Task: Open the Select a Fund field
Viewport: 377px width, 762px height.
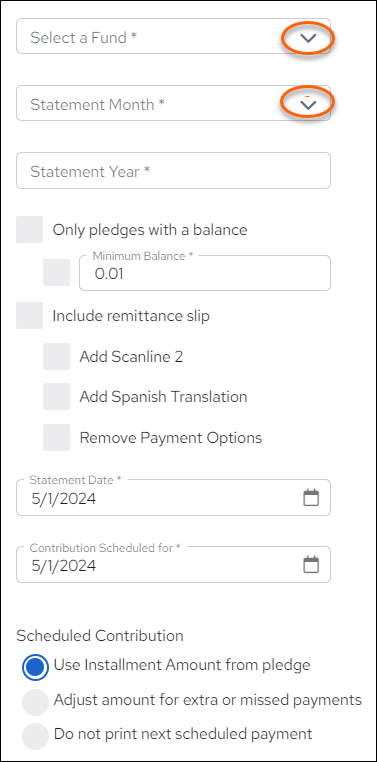Action: click(x=173, y=36)
